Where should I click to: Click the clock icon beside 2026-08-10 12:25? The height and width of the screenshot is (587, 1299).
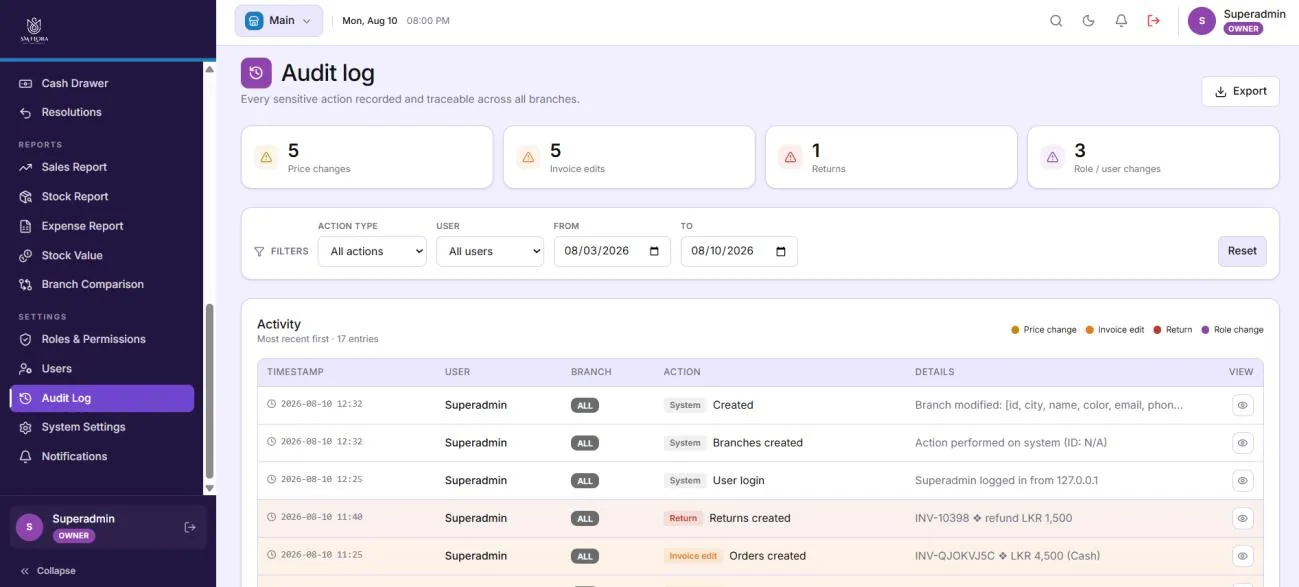point(271,480)
